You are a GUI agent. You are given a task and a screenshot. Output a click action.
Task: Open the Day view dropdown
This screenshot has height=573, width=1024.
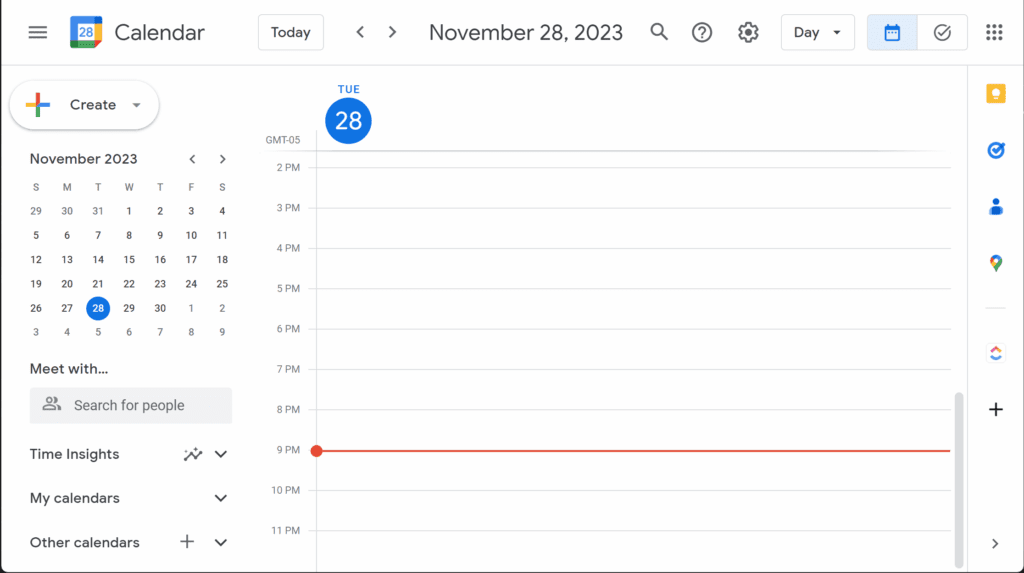(x=818, y=32)
